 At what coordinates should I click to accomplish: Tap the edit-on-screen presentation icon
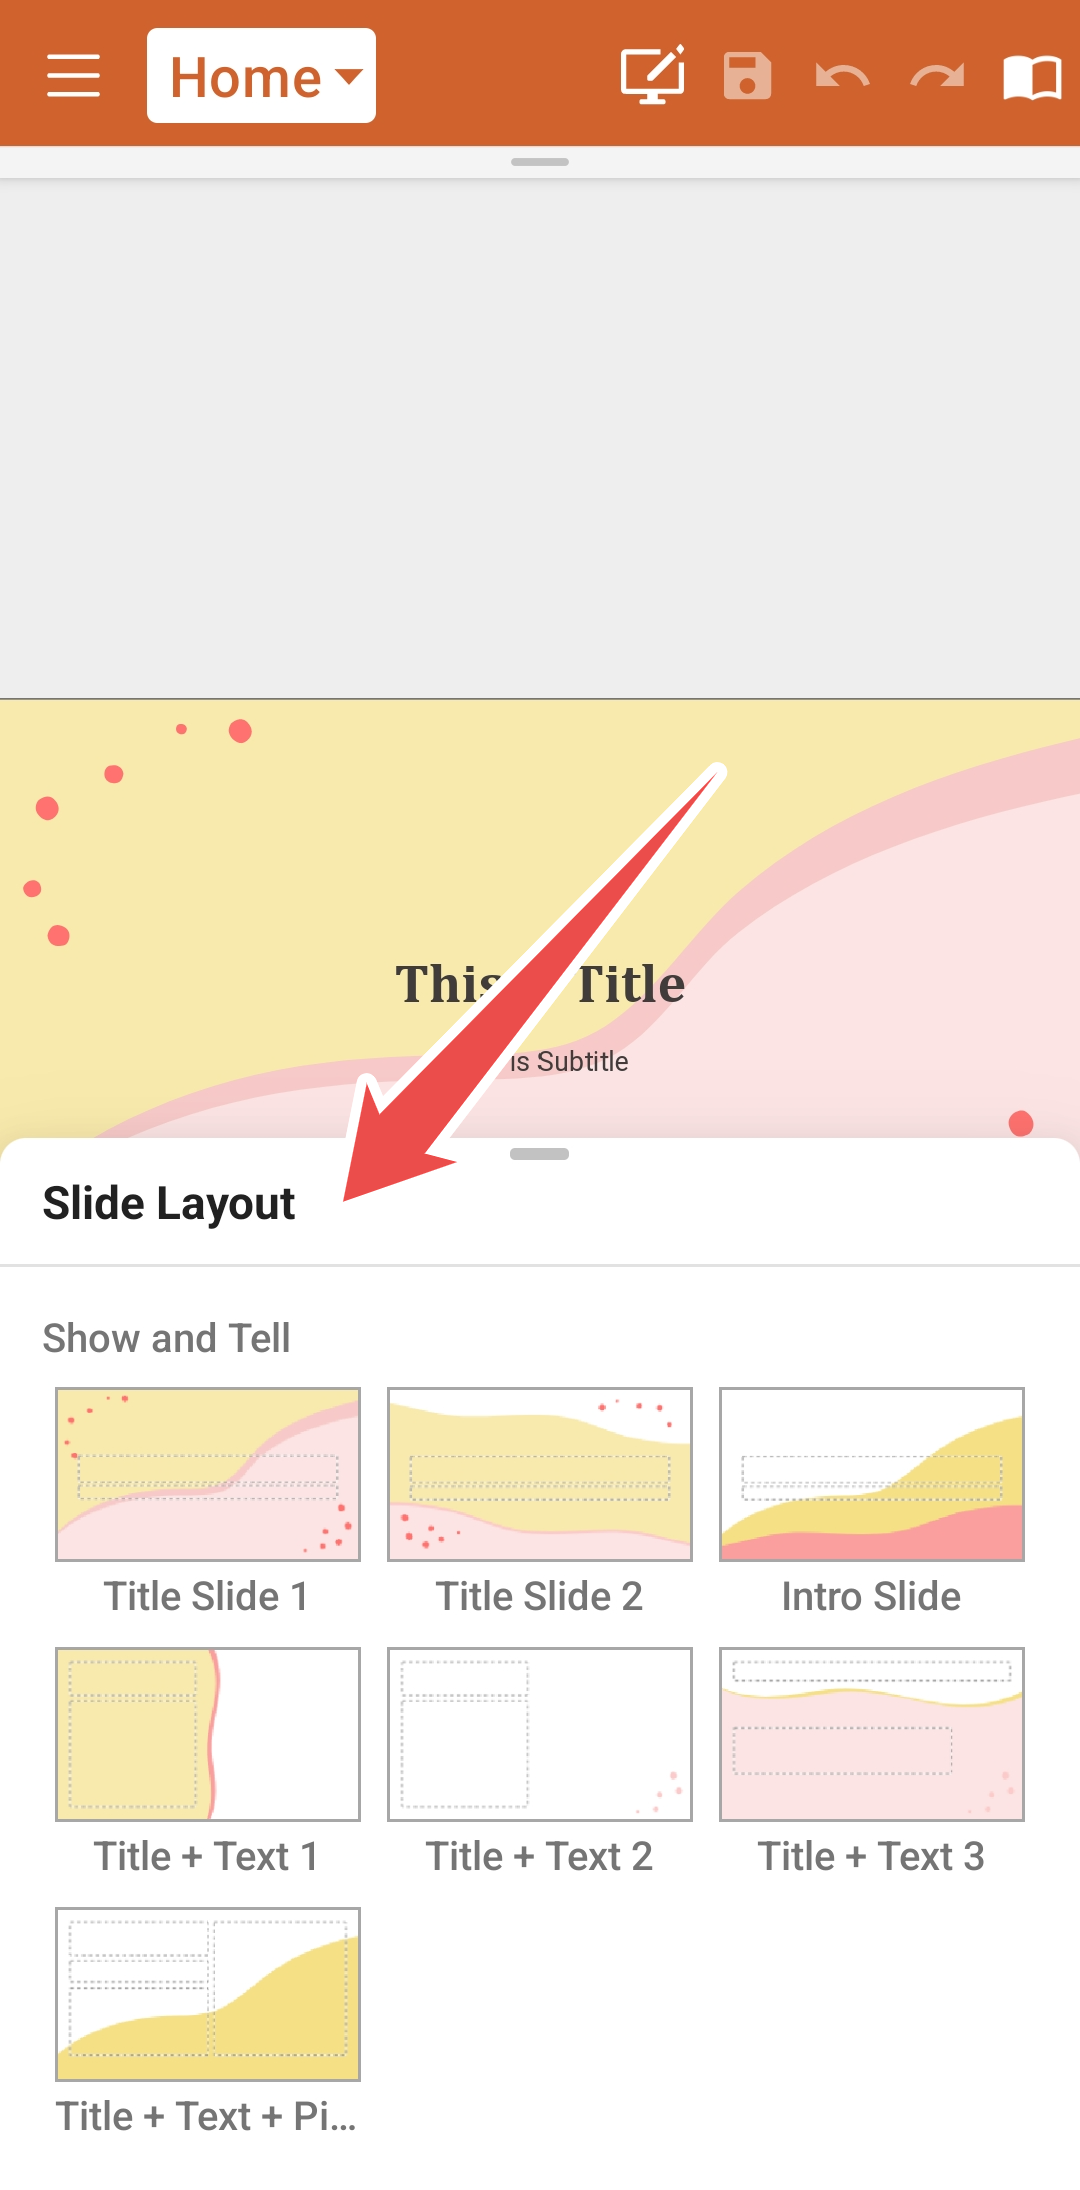tap(653, 75)
